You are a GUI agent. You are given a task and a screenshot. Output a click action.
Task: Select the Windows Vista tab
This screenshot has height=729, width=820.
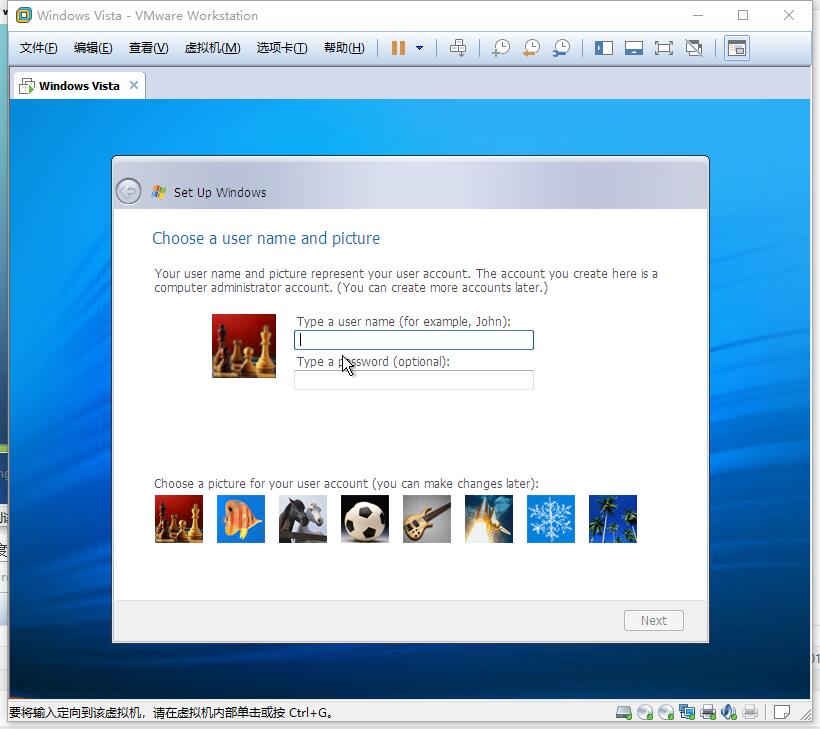click(x=78, y=86)
